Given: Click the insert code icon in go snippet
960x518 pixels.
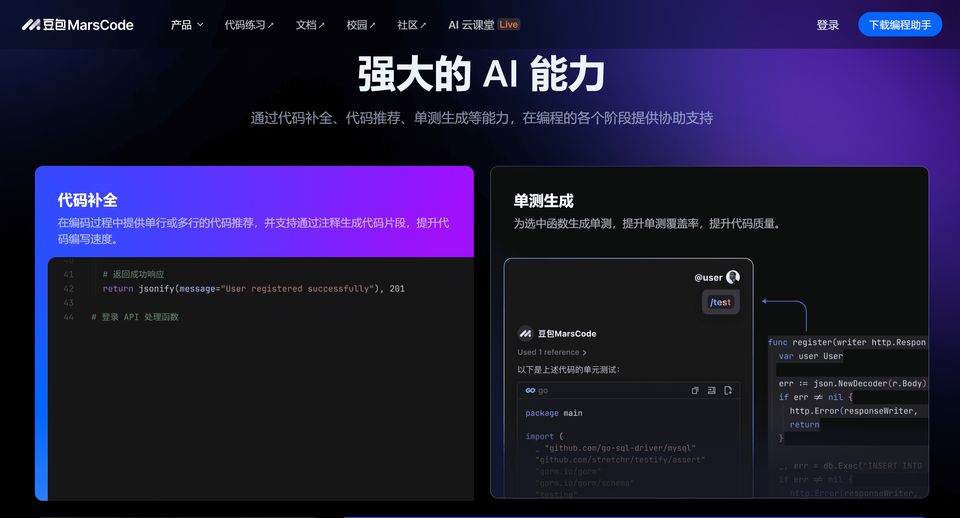Looking at the screenshot, I should click(711, 390).
